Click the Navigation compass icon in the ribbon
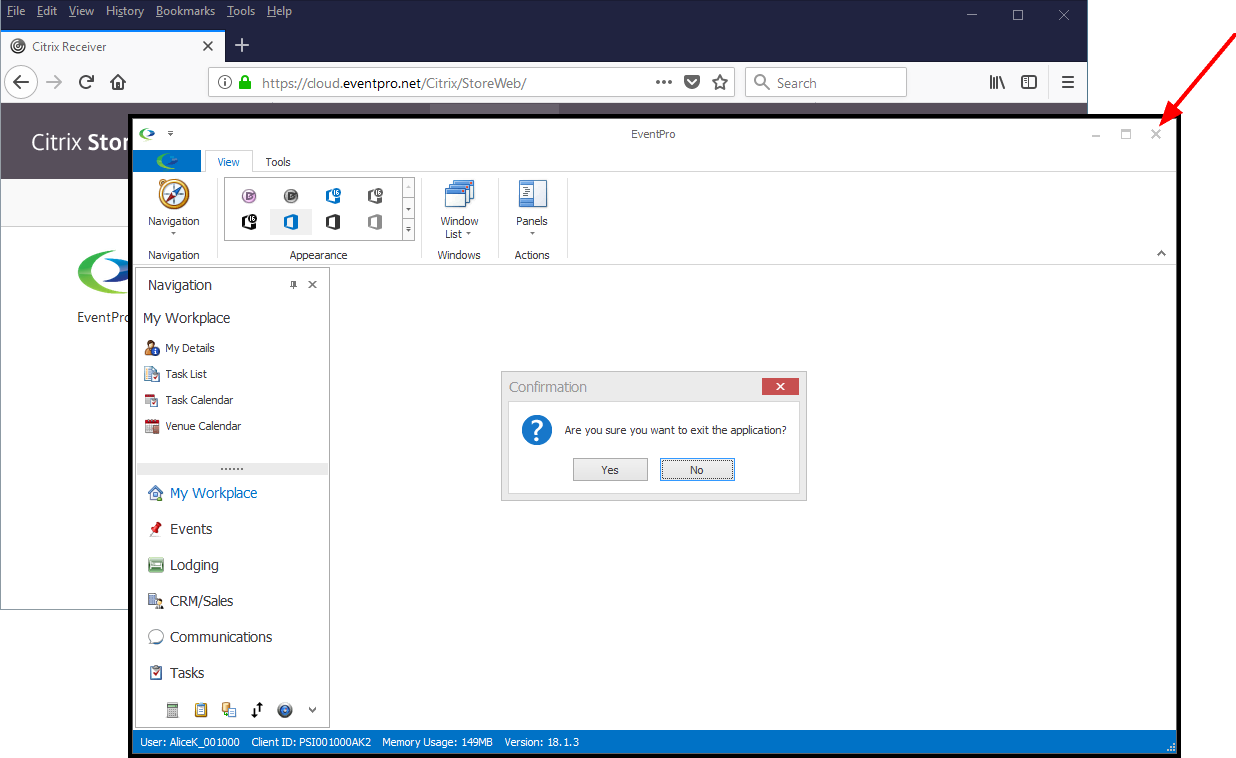The width and height of the screenshot is (1236, 758). pos(174,194)
